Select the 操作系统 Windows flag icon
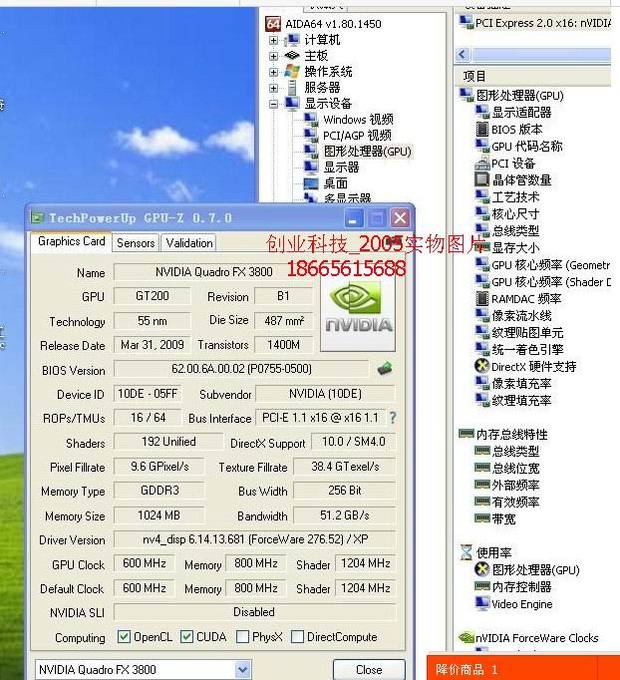Screen dimensions: 620x680 click(292, 72)
